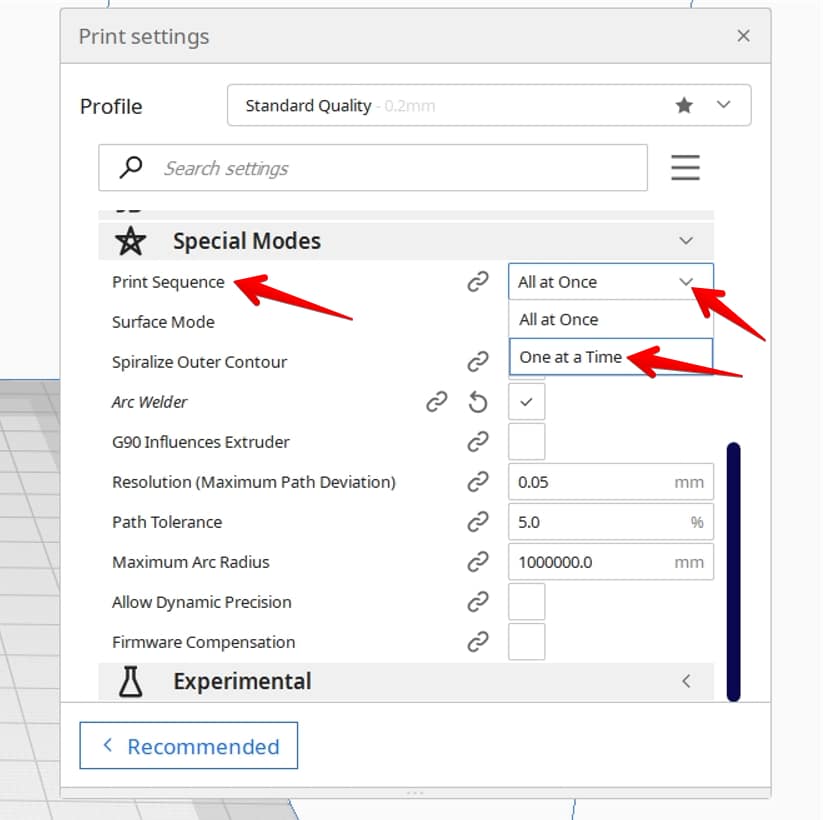Image resolution: width=823 pixels, height=820 pixels.
Task: Click the link icon next to Maximum Arc Radius
Action: click(477, 561)
